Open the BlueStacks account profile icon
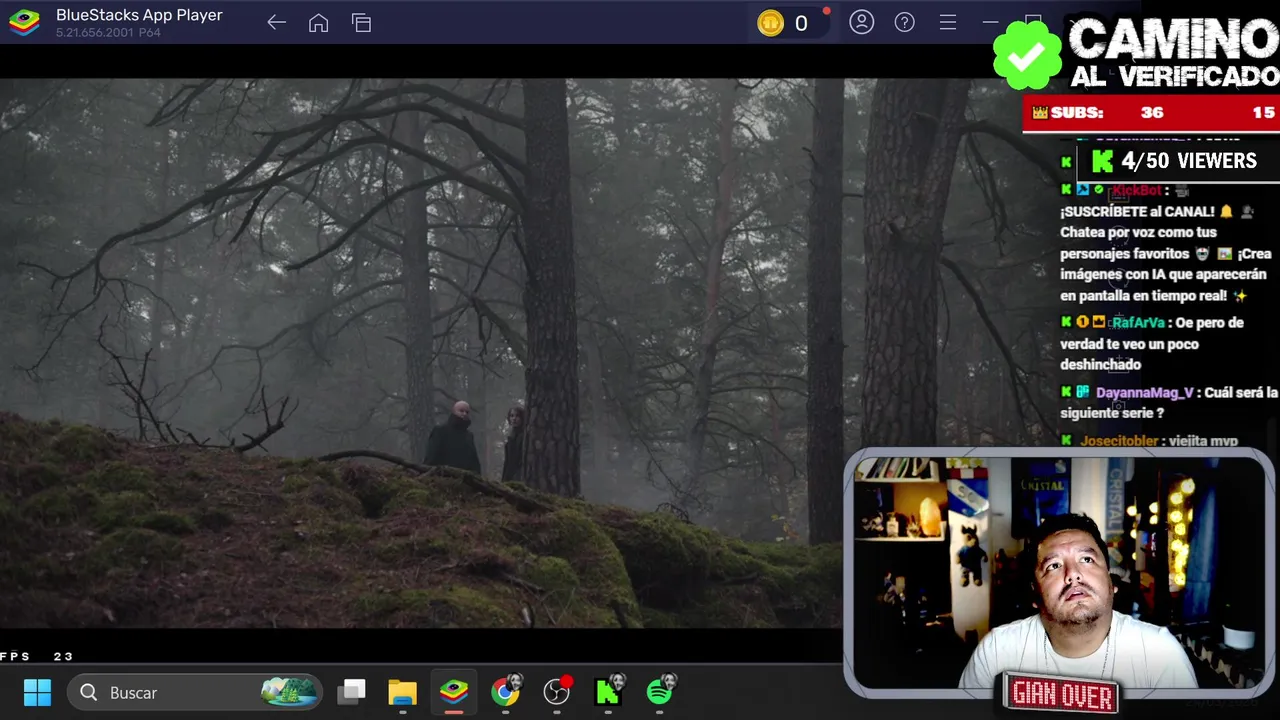The image size is (1280, 720). click(861, 22)
